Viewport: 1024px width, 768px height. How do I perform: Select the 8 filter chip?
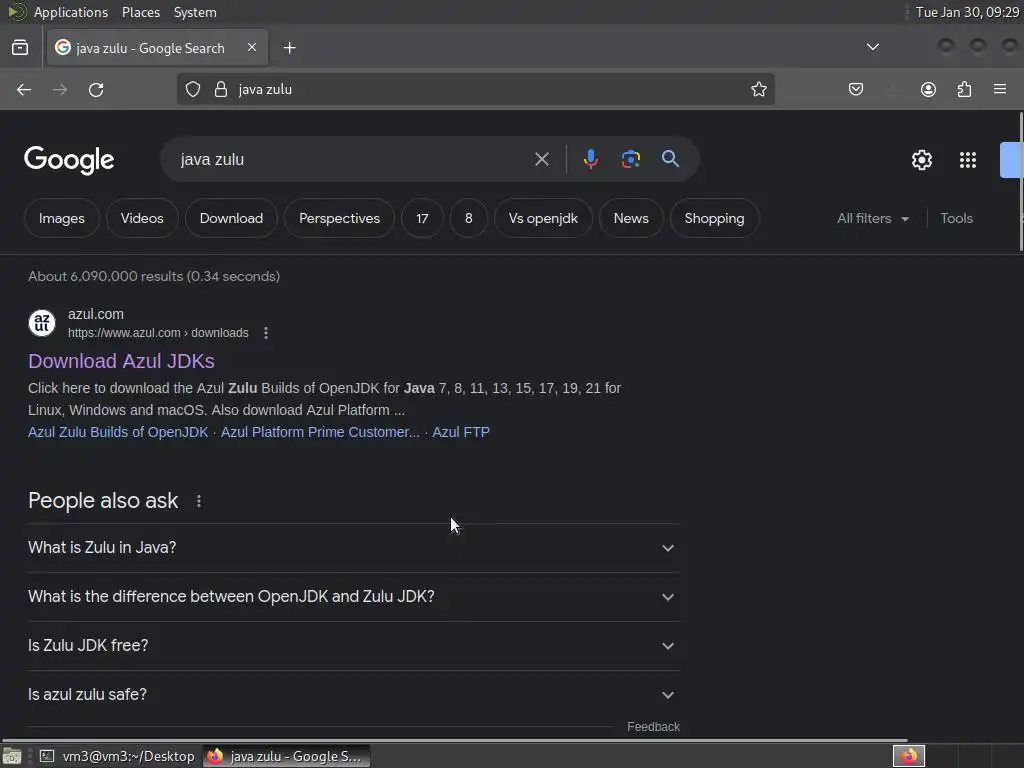469,218
